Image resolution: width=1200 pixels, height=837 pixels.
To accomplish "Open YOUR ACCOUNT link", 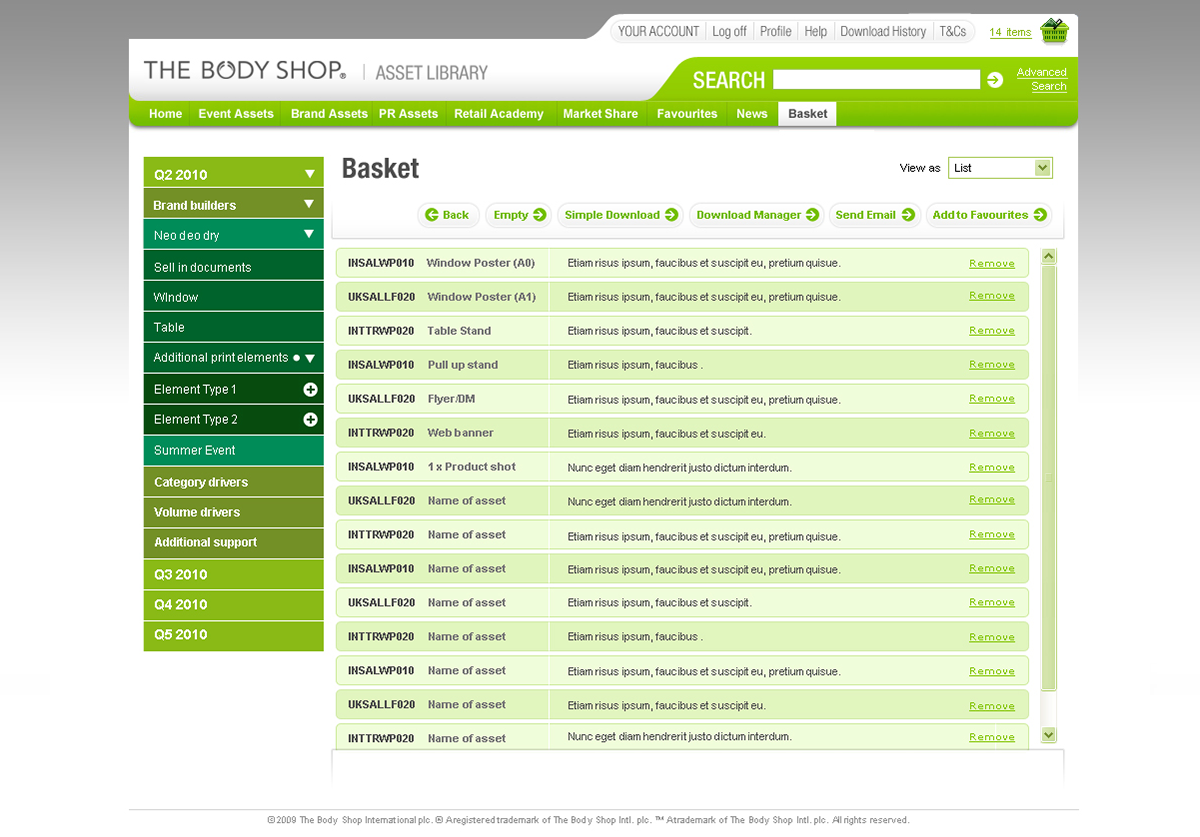I will pyautogui.click(x=658, y=31).
